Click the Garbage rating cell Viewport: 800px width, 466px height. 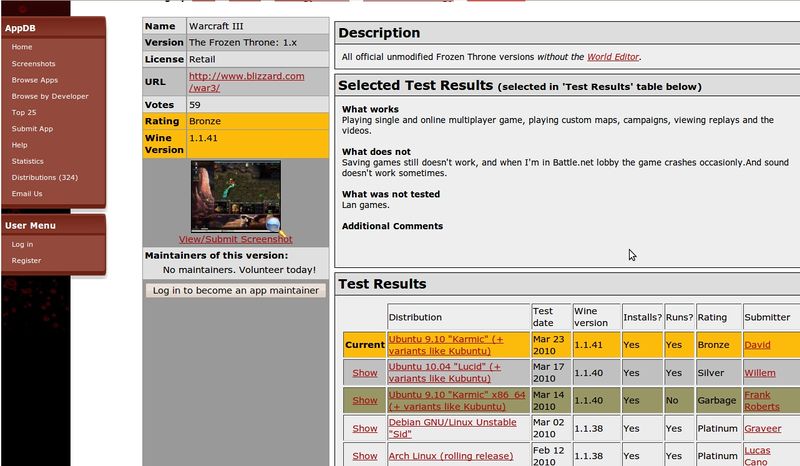(x=718, y=401)
